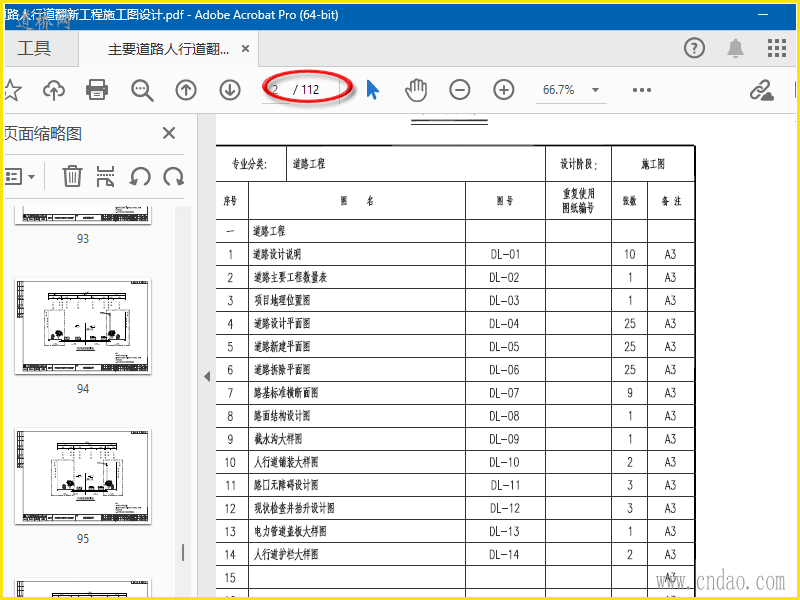
Task: Zoom out with the minus button
Action: tap(459, 90)
